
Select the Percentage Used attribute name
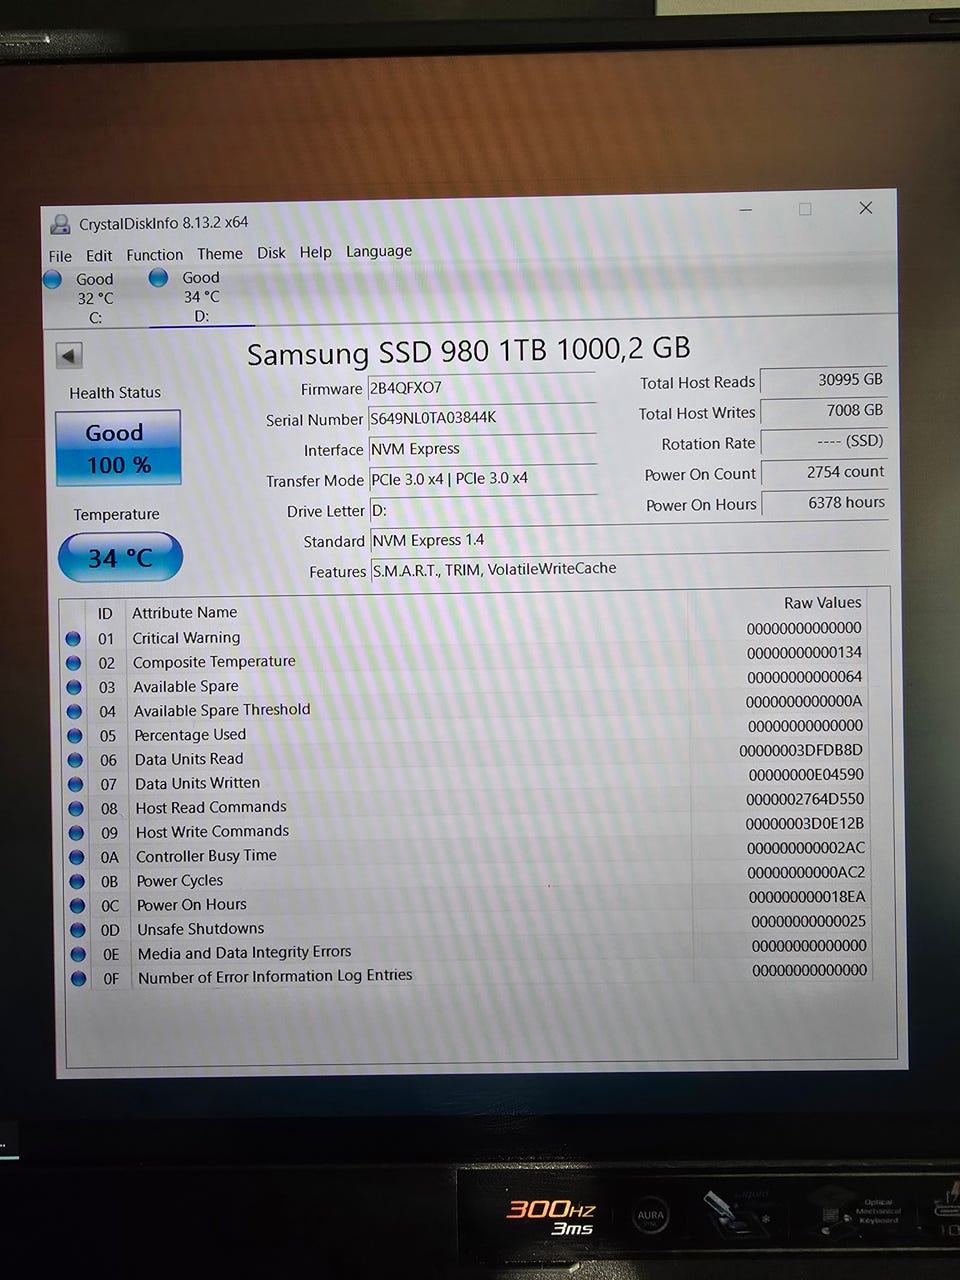click(x=190, y=734)
